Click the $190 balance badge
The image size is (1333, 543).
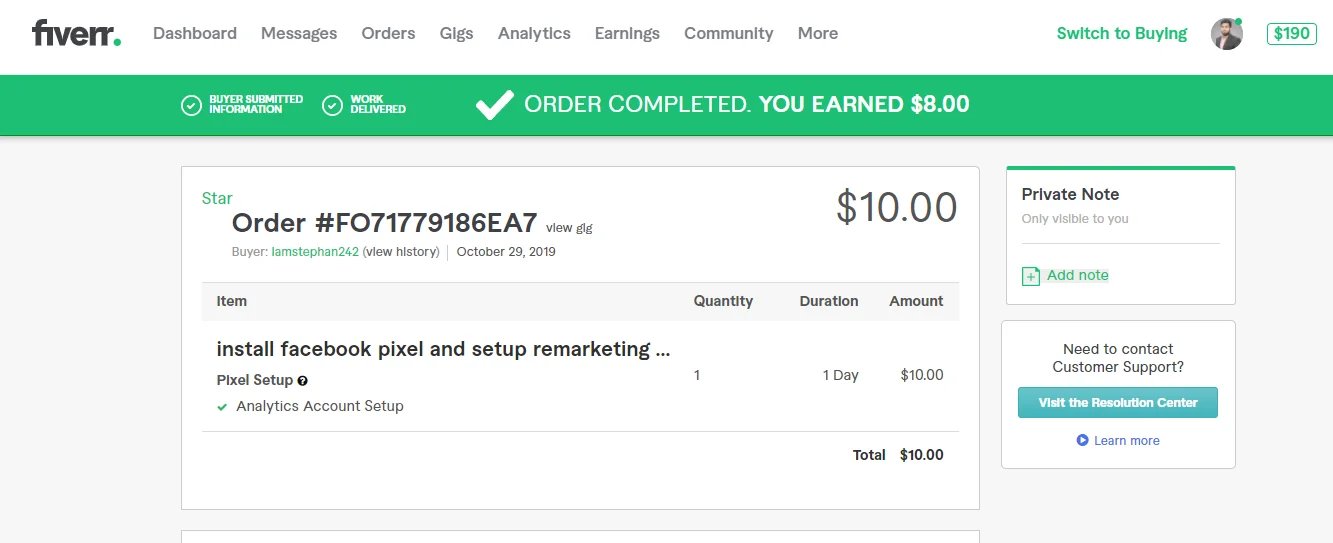[1291, 34]
